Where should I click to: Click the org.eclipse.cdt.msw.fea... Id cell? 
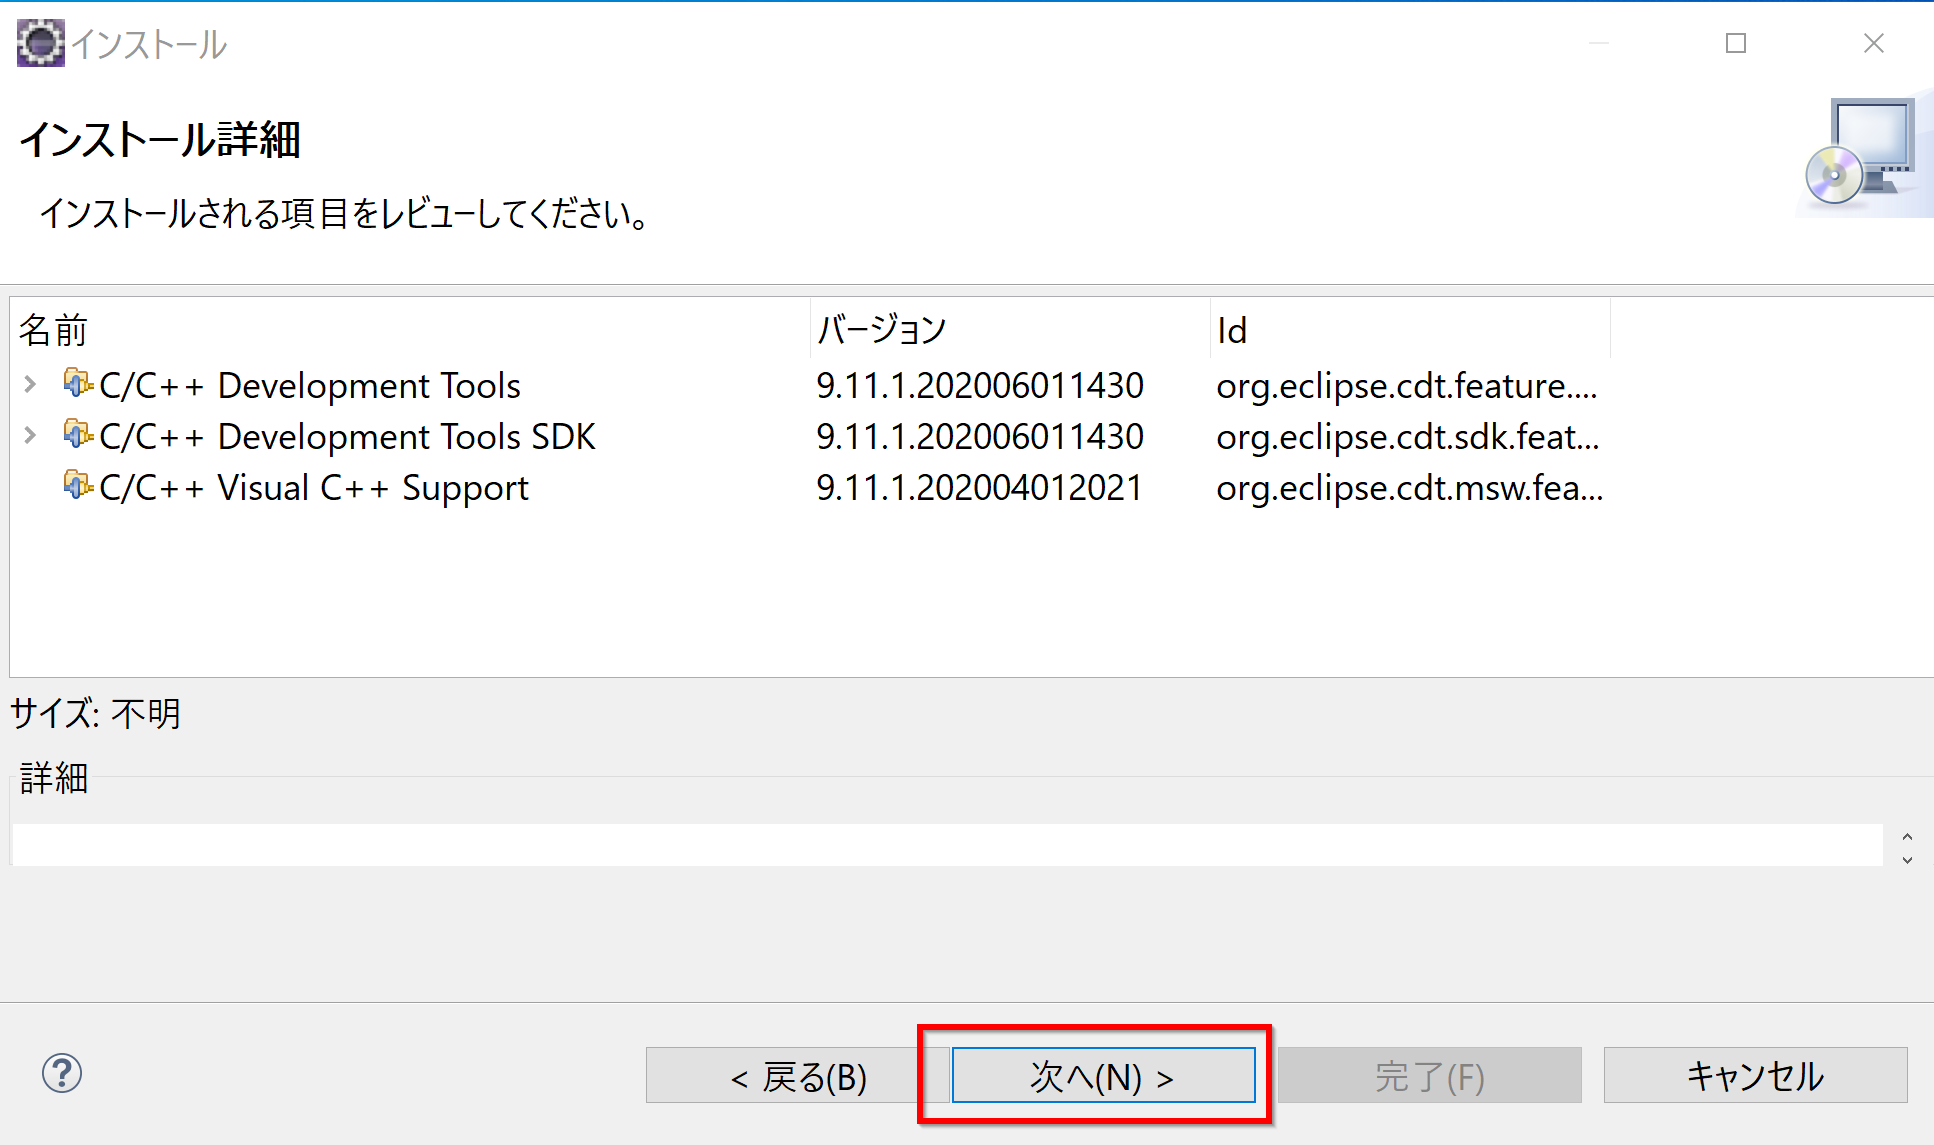point(1410,488)
